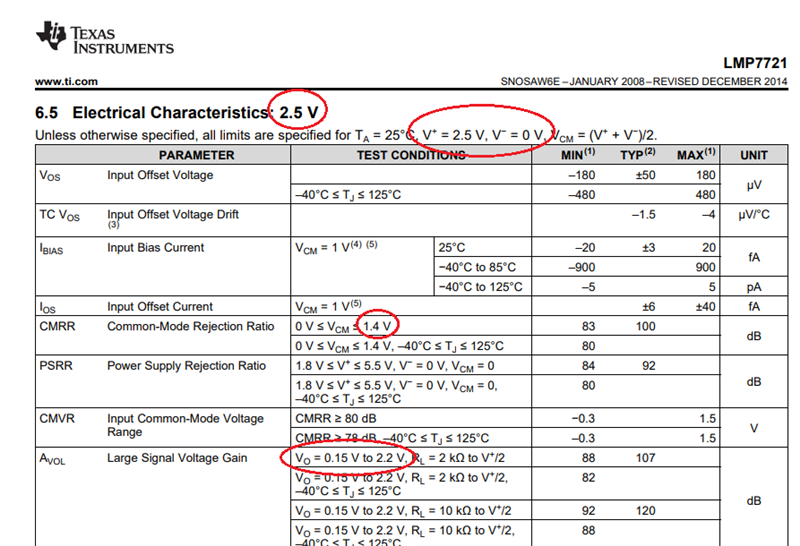The image size is (800, 546).
Task: Click the µV/°C unit cell
Action: point(754,215)
